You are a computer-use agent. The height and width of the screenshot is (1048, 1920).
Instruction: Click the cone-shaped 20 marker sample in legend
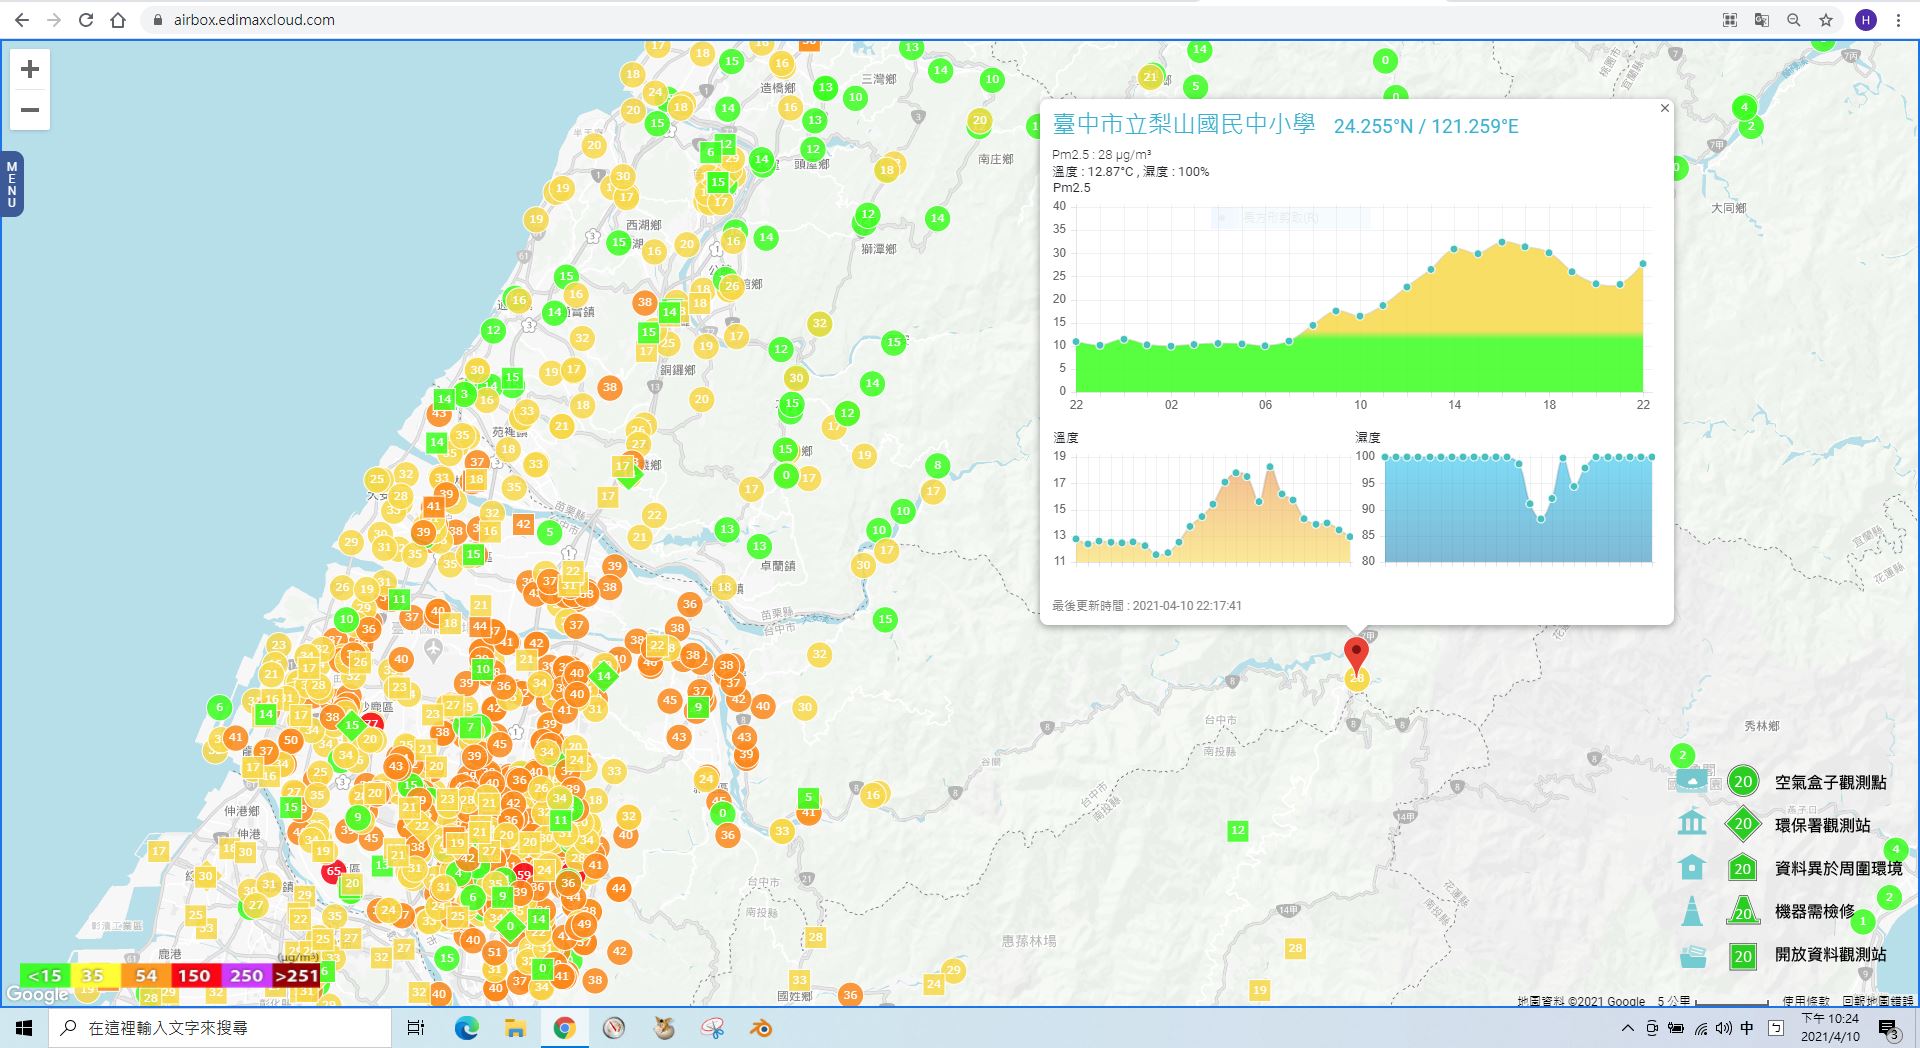click(x=1743, y=911)
